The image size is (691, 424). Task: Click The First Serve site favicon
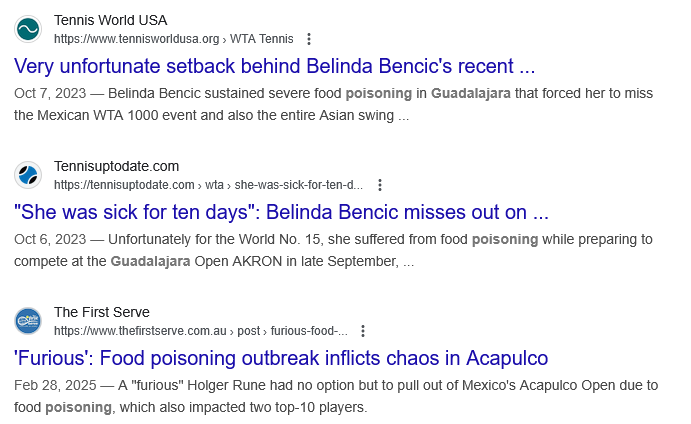coord(28,321)
